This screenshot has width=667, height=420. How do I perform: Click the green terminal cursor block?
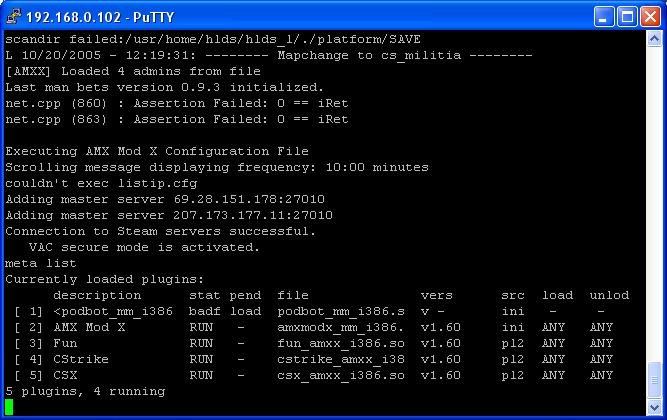tap(9, 407)
